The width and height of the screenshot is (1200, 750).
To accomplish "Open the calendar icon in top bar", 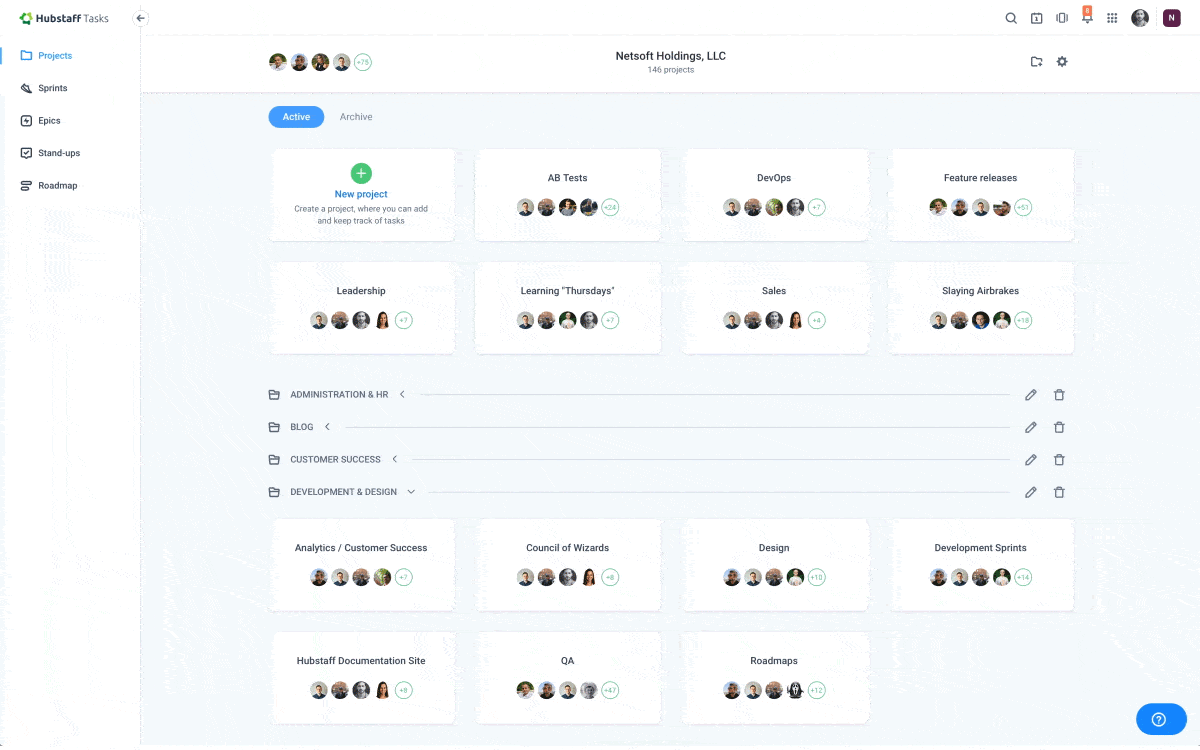I will click(x=1037, y=18).
